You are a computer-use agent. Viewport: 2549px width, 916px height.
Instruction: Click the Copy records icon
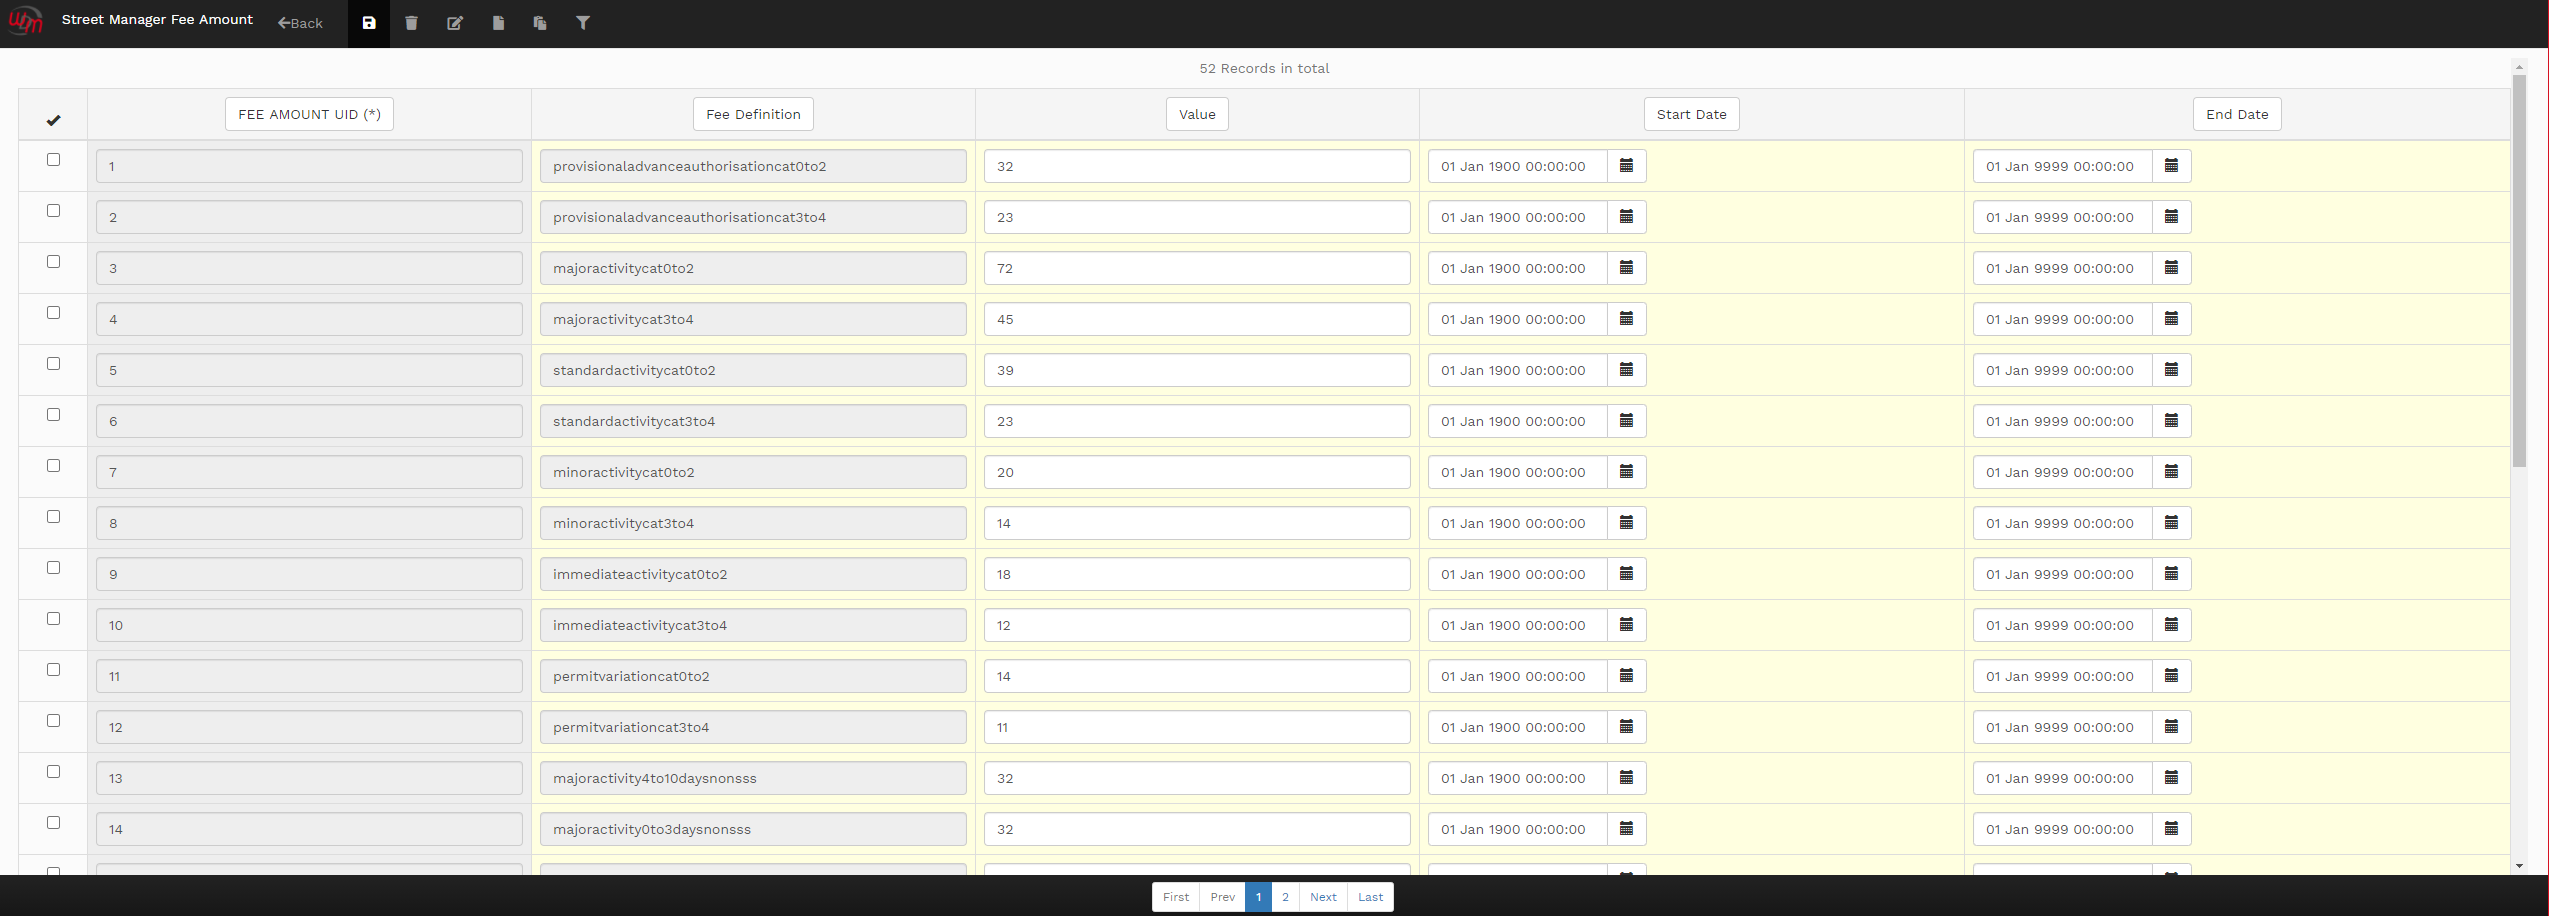(540, 23)
